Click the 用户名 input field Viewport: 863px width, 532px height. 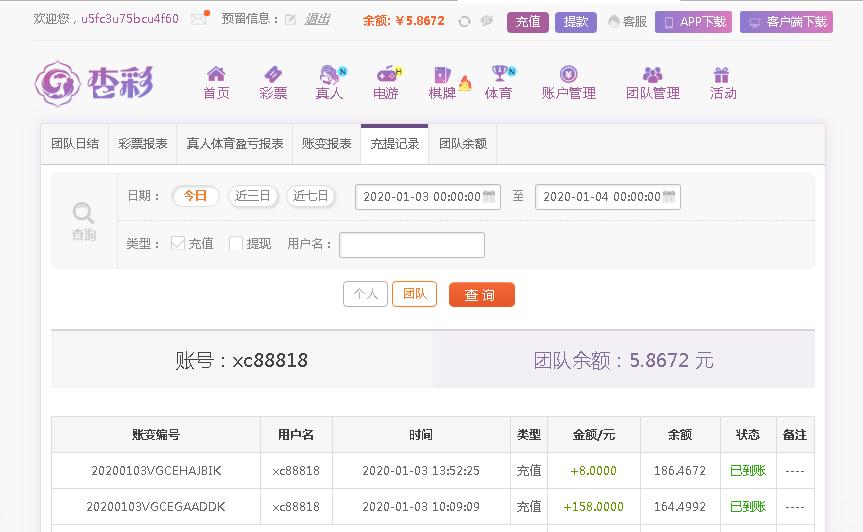412,245
